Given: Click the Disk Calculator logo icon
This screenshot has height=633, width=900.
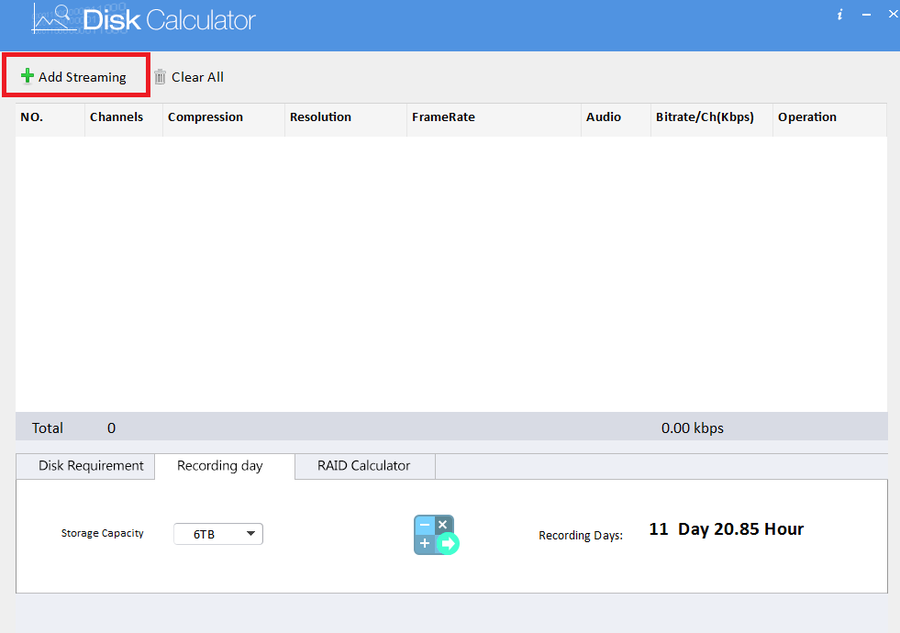Looking at the screenshot, I should click(55, 20).
